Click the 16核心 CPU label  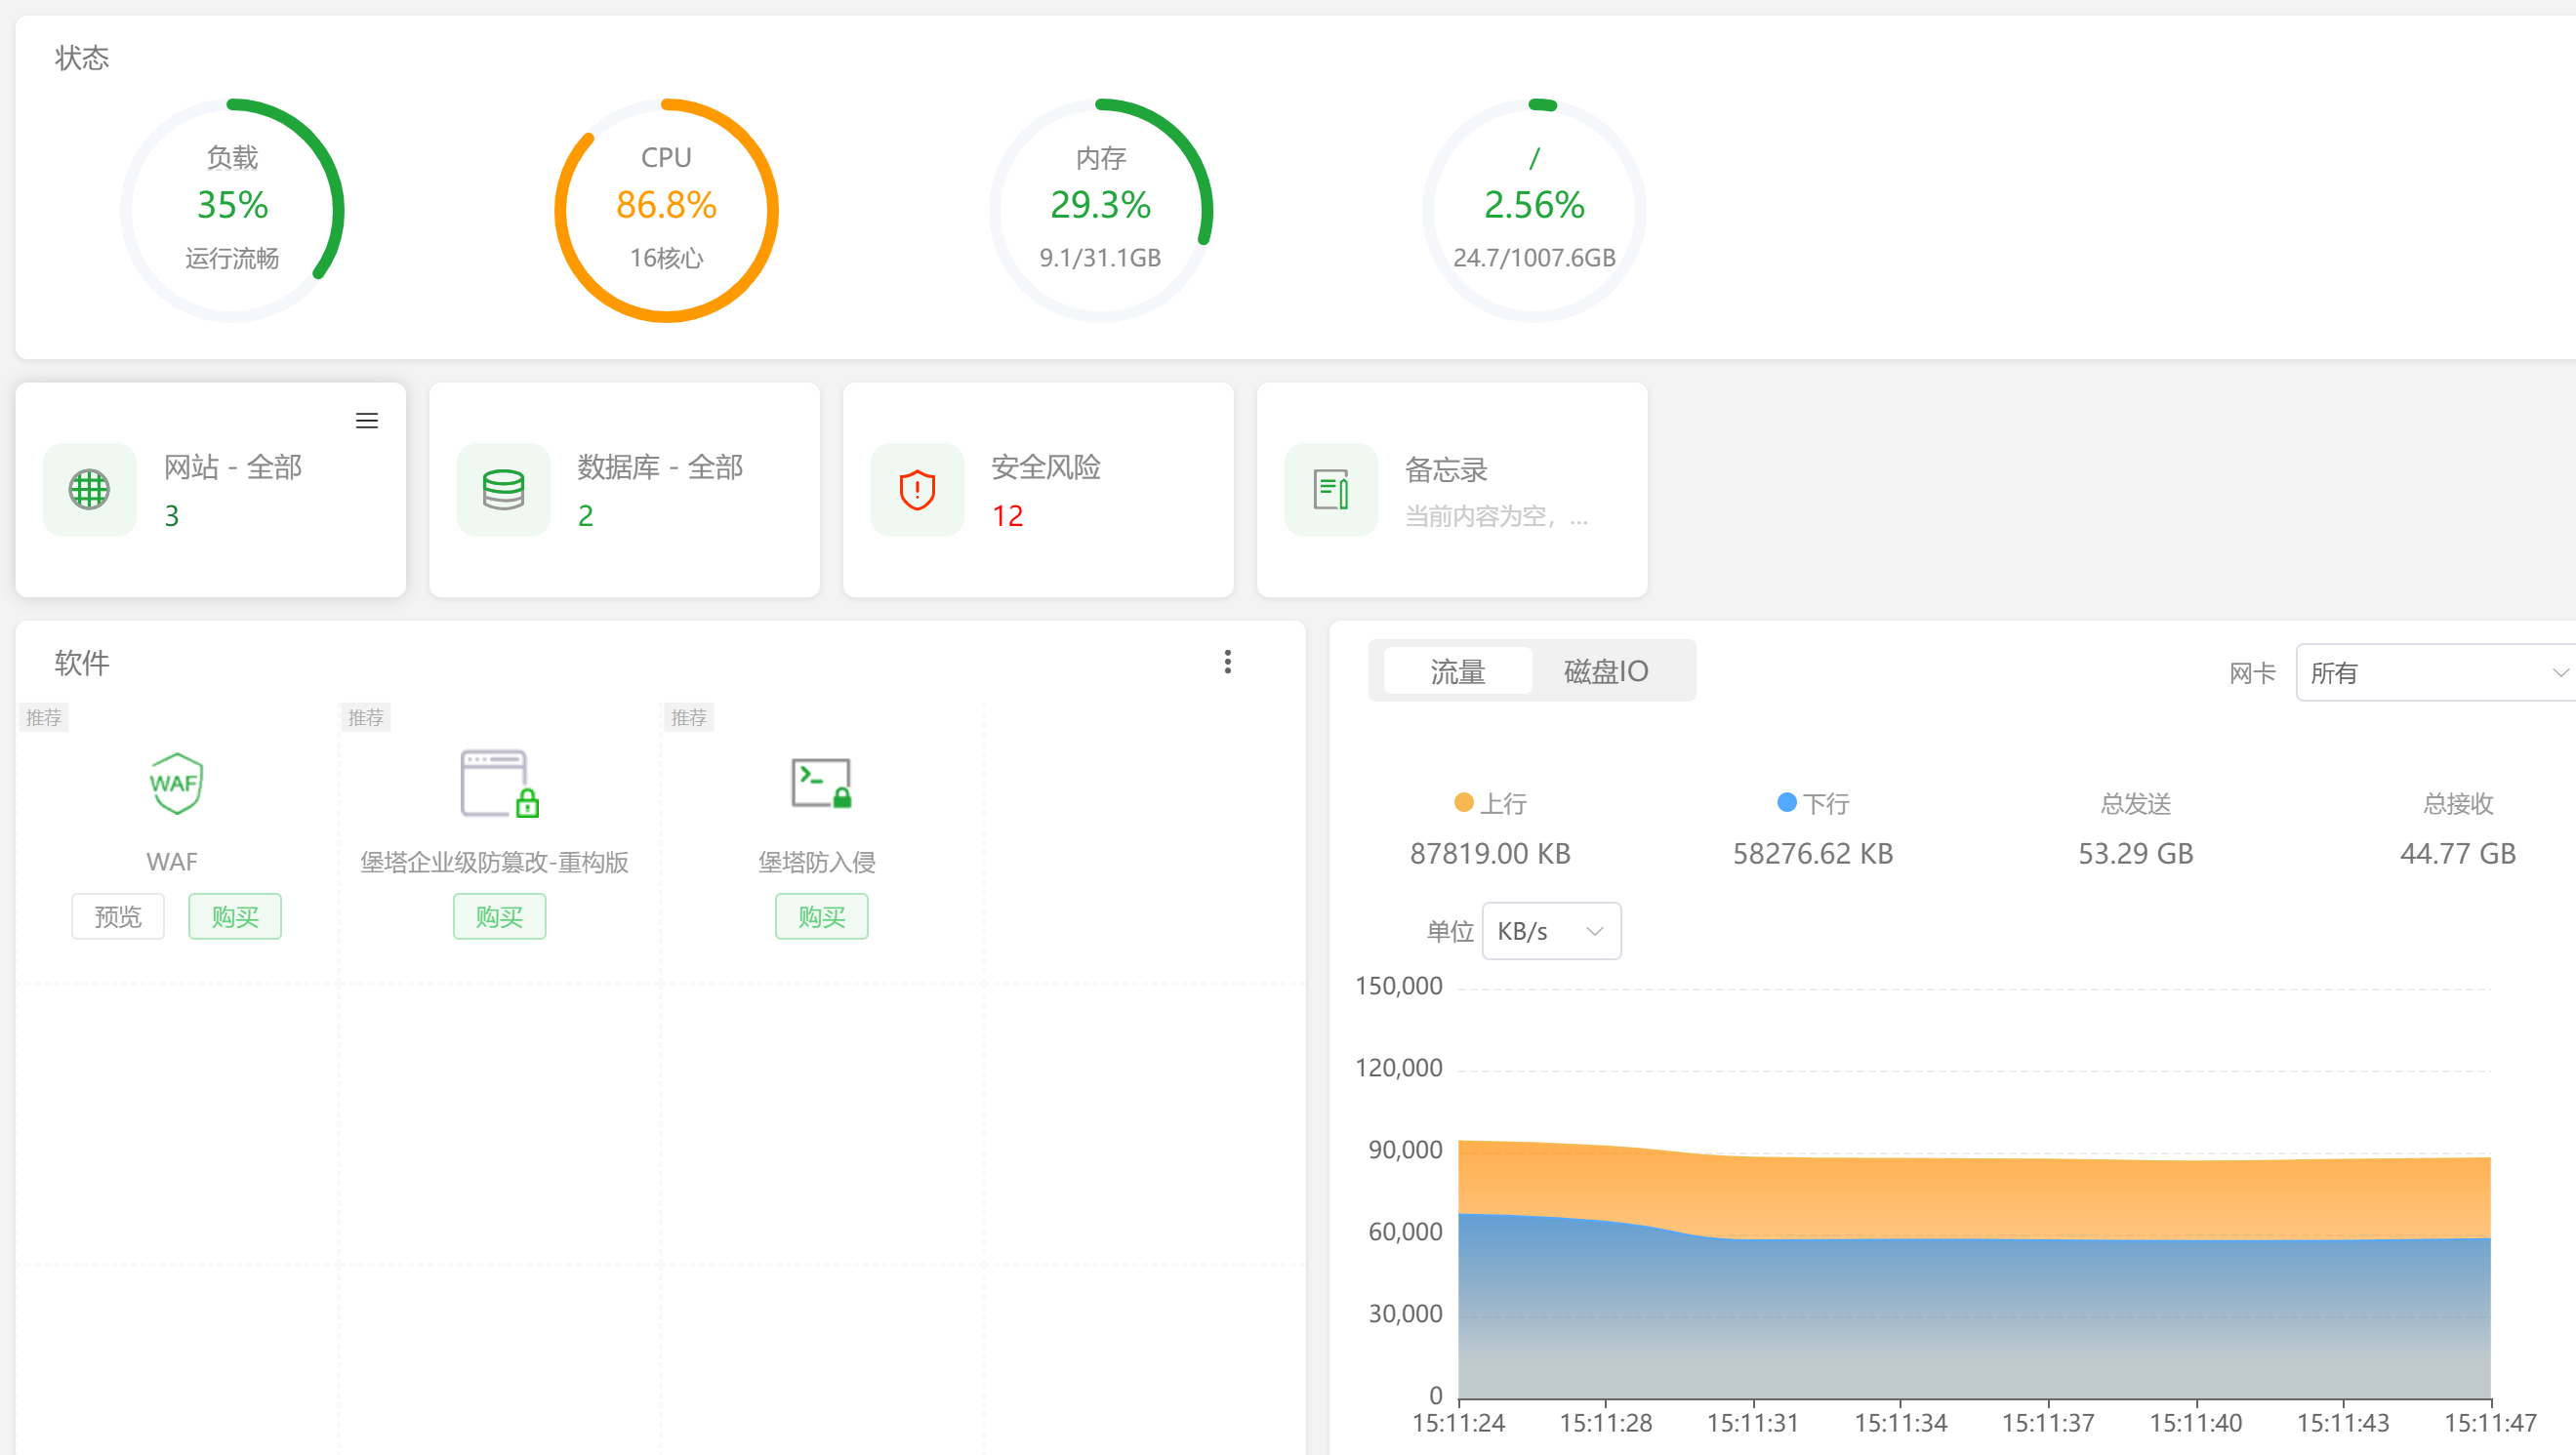pyautogui.click(x=666, y=258)
